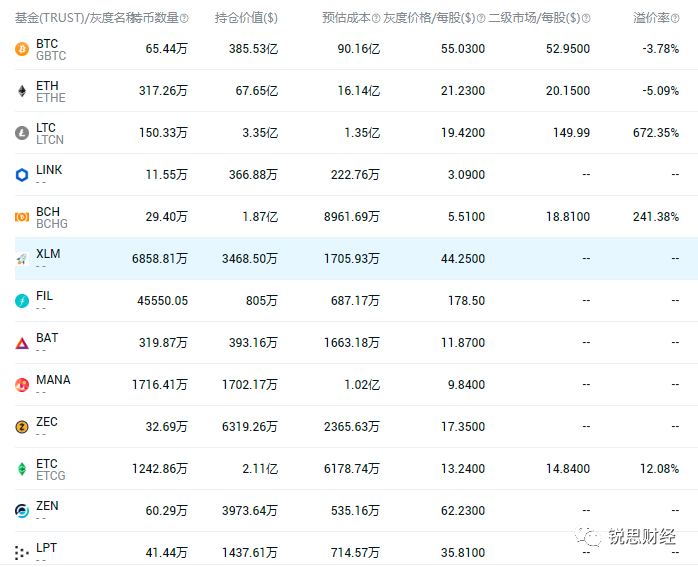Image resolution: width=698 pixels, height=567 pixels.
Task: Click the Livepeer LPT dots icon
Action: coord(21,553)
